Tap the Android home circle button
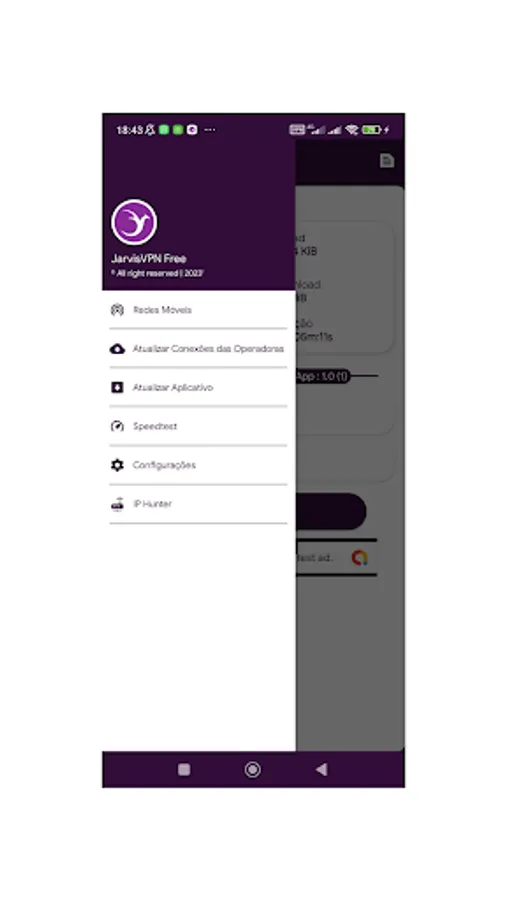 (x=252, y=770)
